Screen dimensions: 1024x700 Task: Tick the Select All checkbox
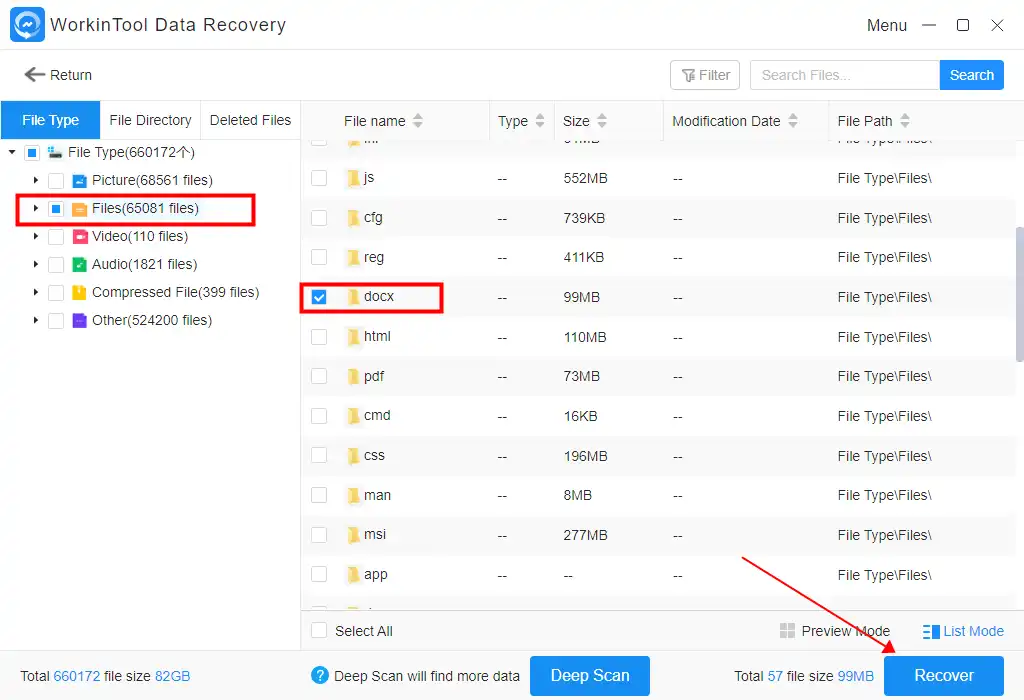(319, 631)
